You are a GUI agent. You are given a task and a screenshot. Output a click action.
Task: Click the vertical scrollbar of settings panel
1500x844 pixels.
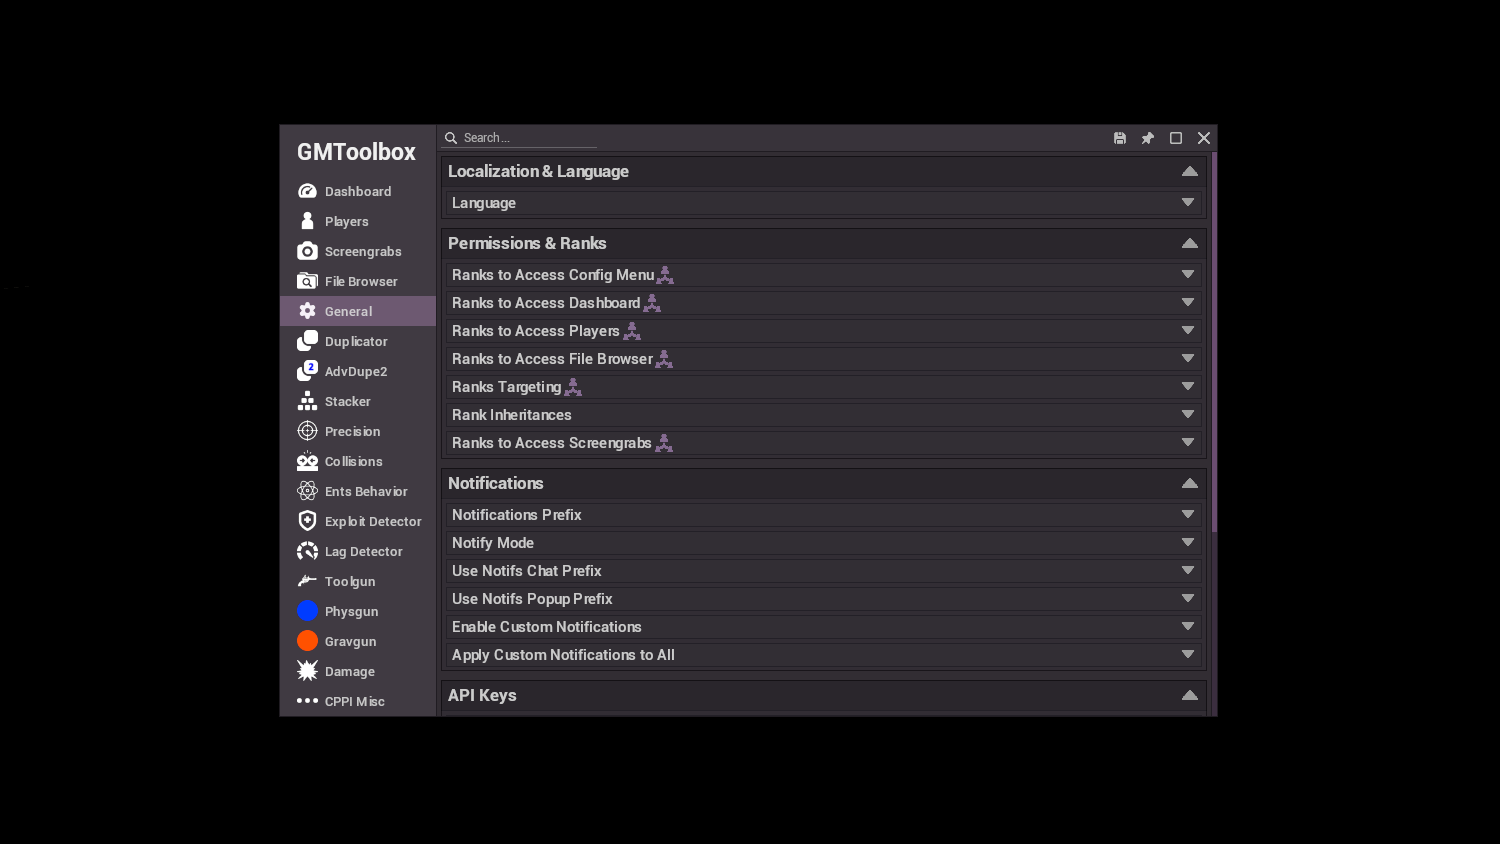(x=1214, y=341)
